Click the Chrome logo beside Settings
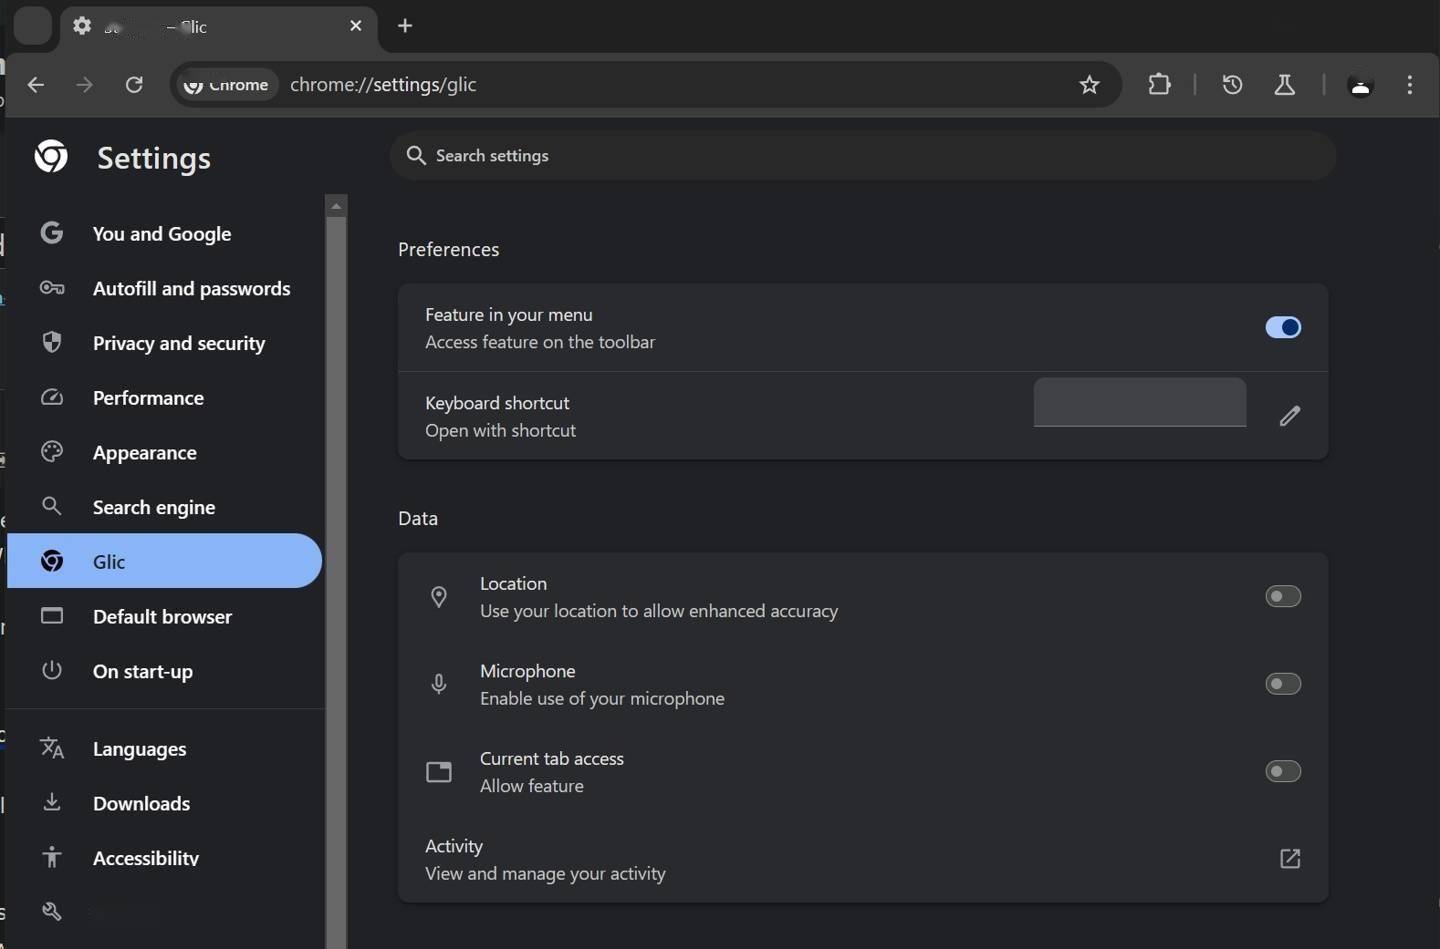Image resolution: width=1440 pixels, height=949 pixels. click(x=51, y=156)
